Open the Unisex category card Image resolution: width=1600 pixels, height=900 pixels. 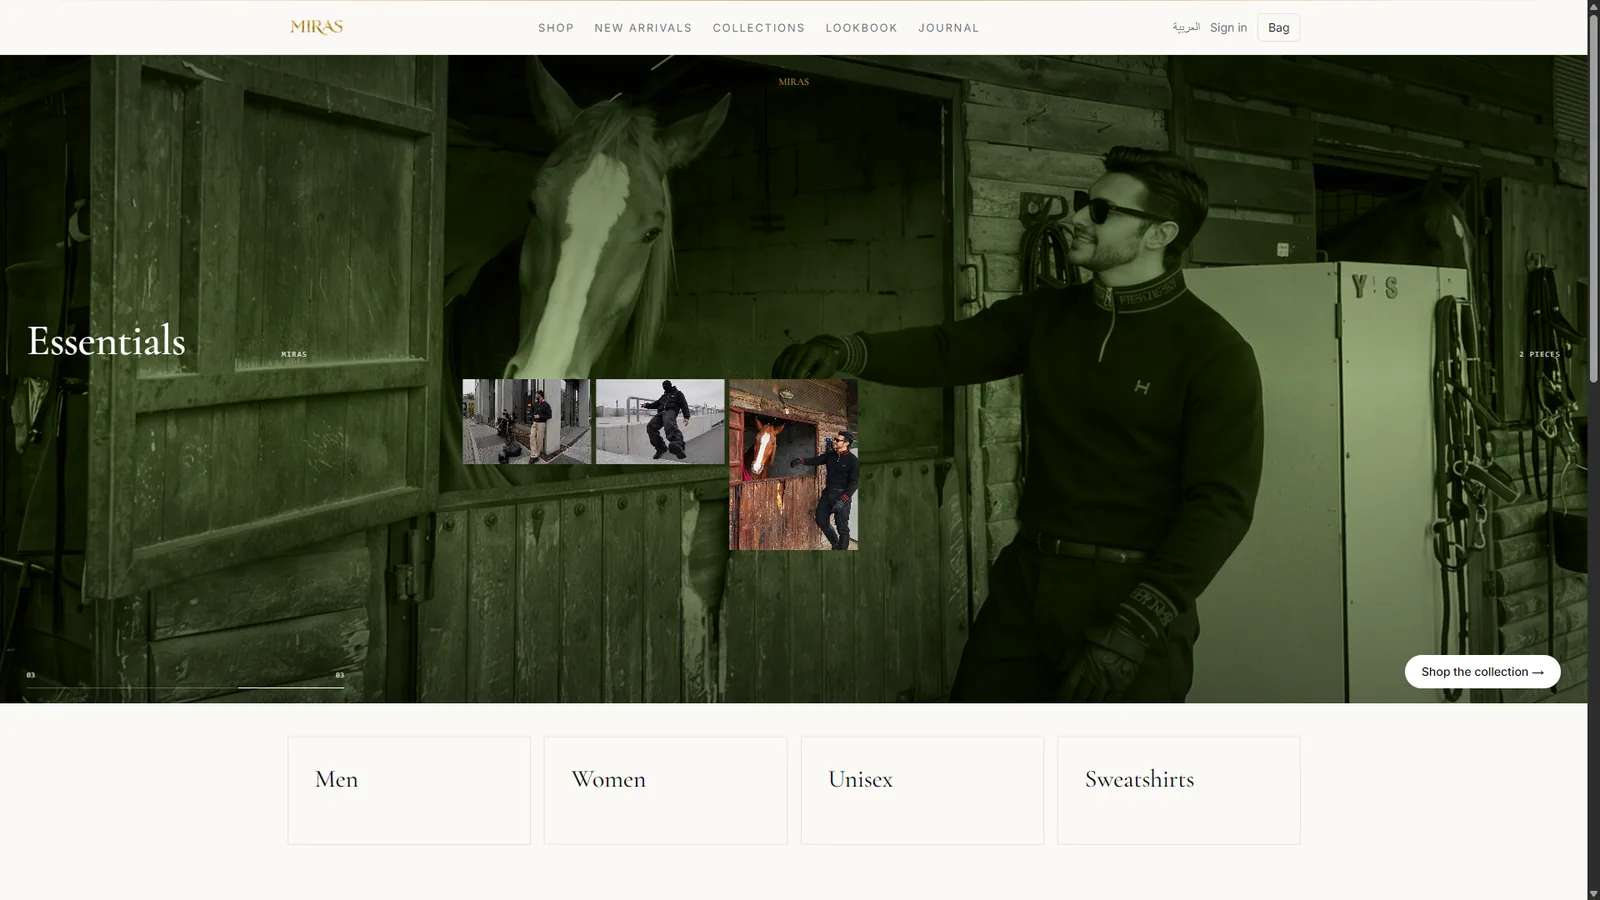922,791
